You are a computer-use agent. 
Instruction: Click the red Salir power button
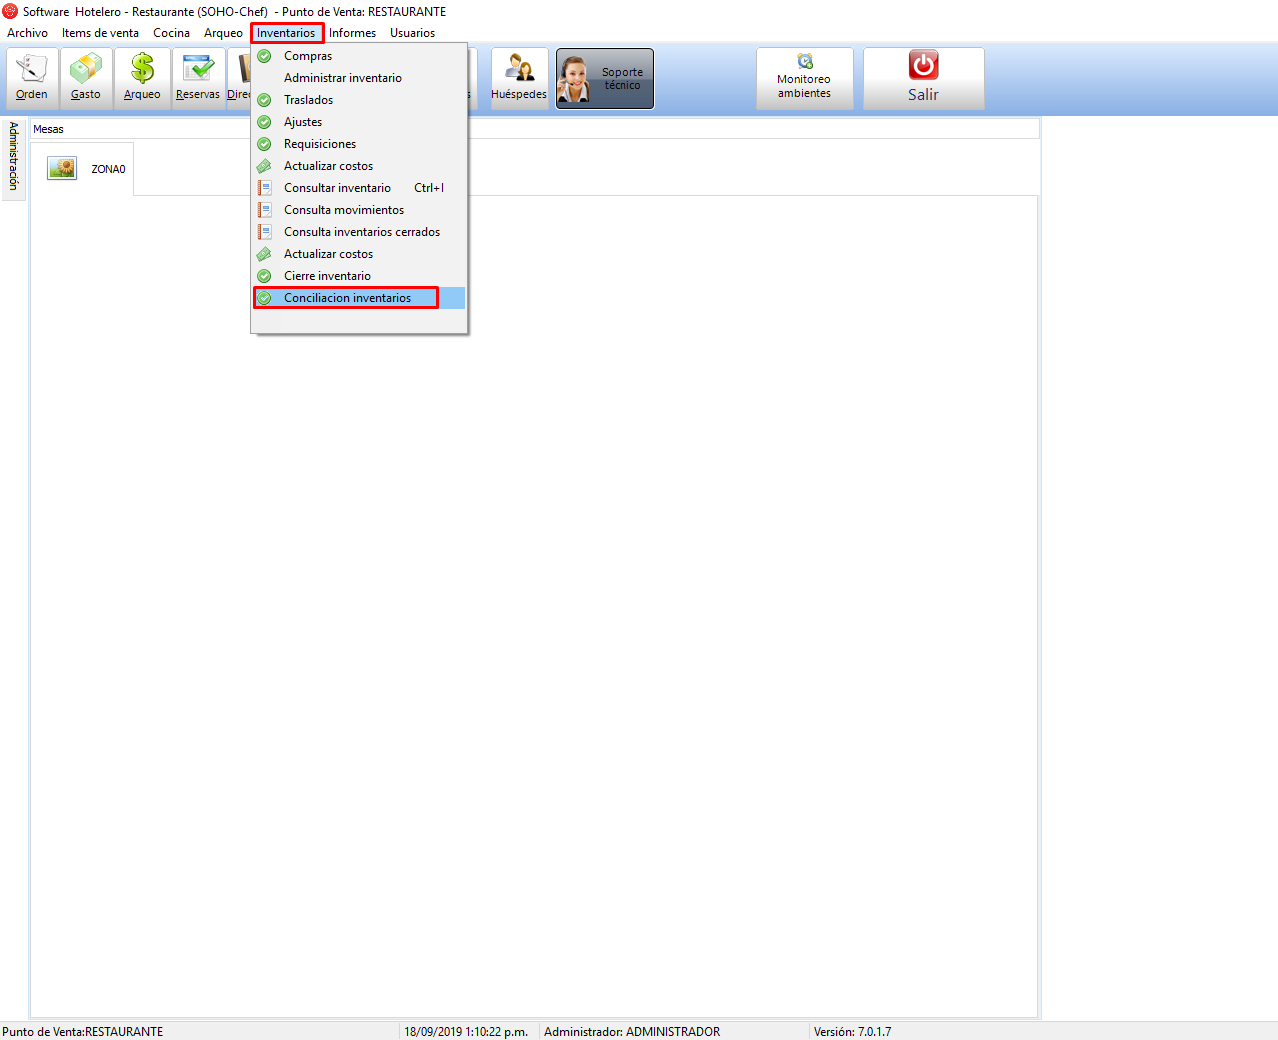[923, 78]
